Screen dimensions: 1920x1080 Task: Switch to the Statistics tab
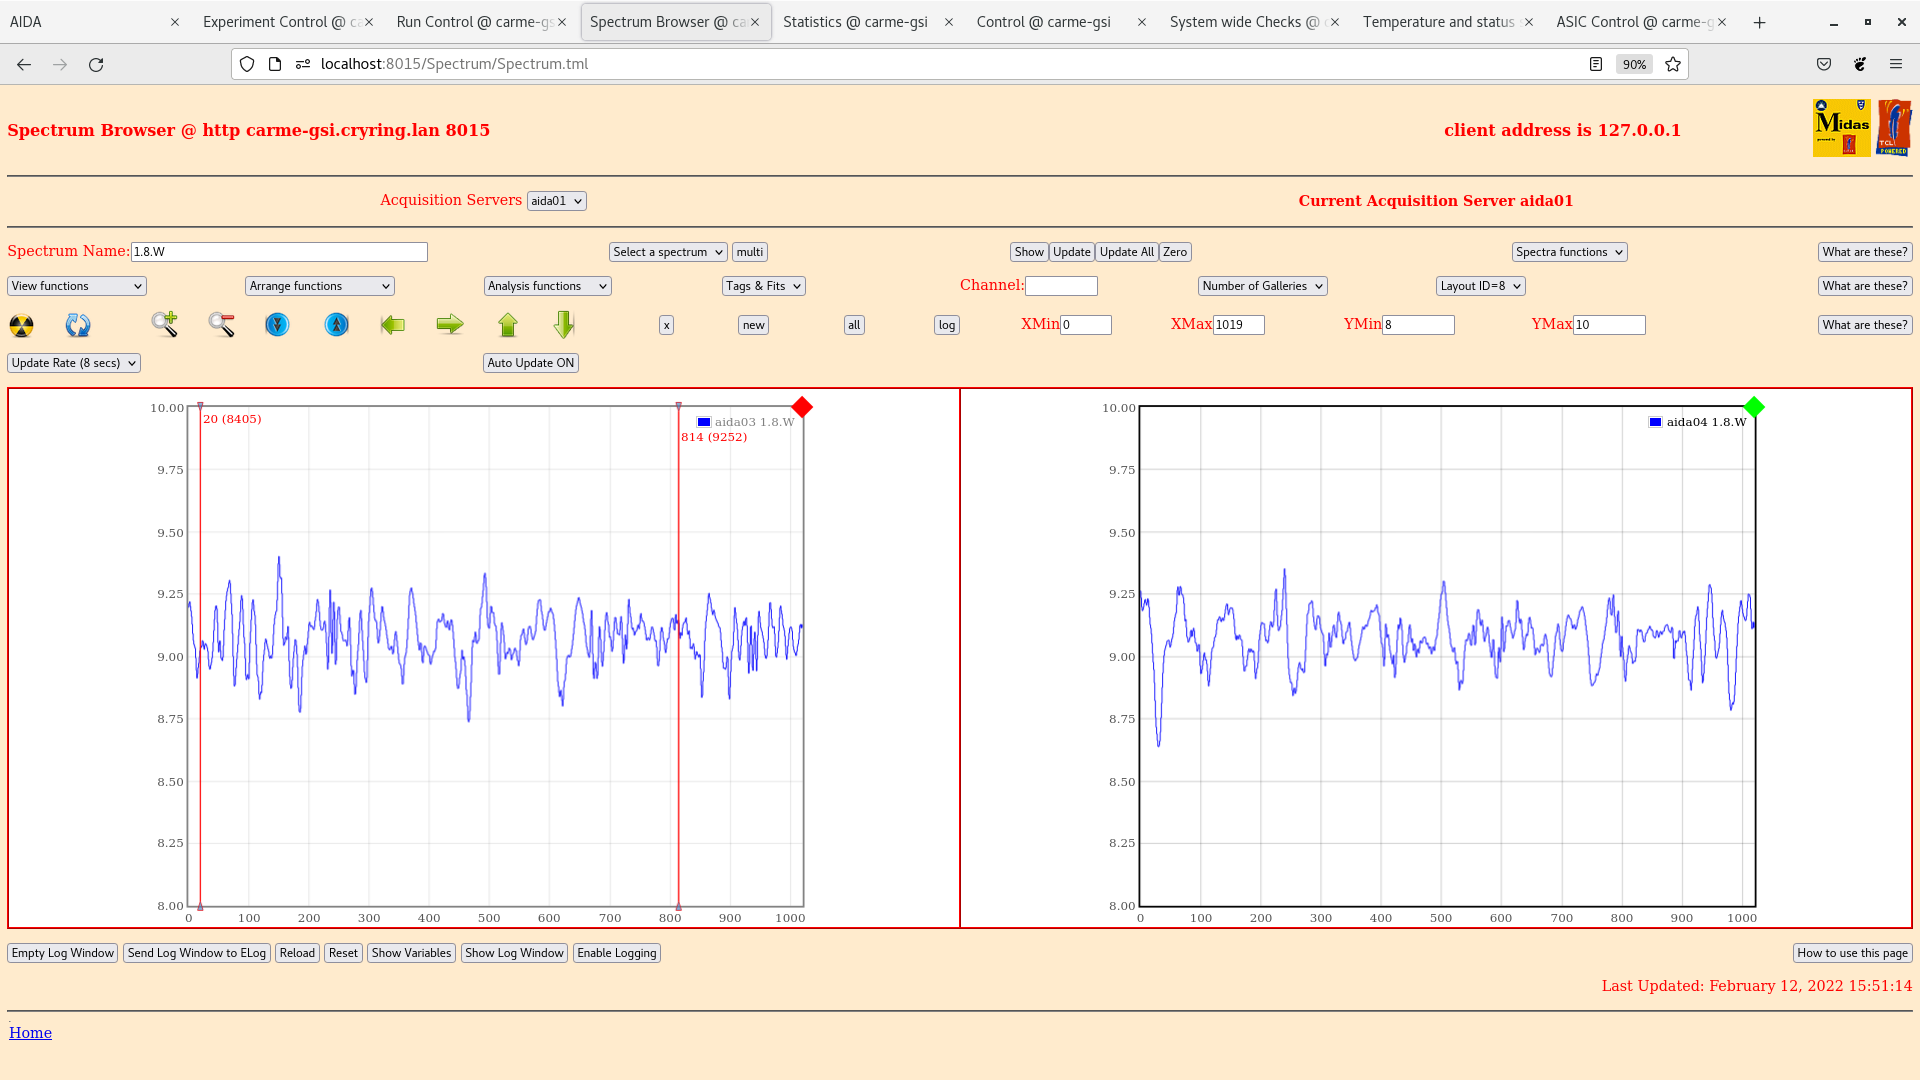855,21
